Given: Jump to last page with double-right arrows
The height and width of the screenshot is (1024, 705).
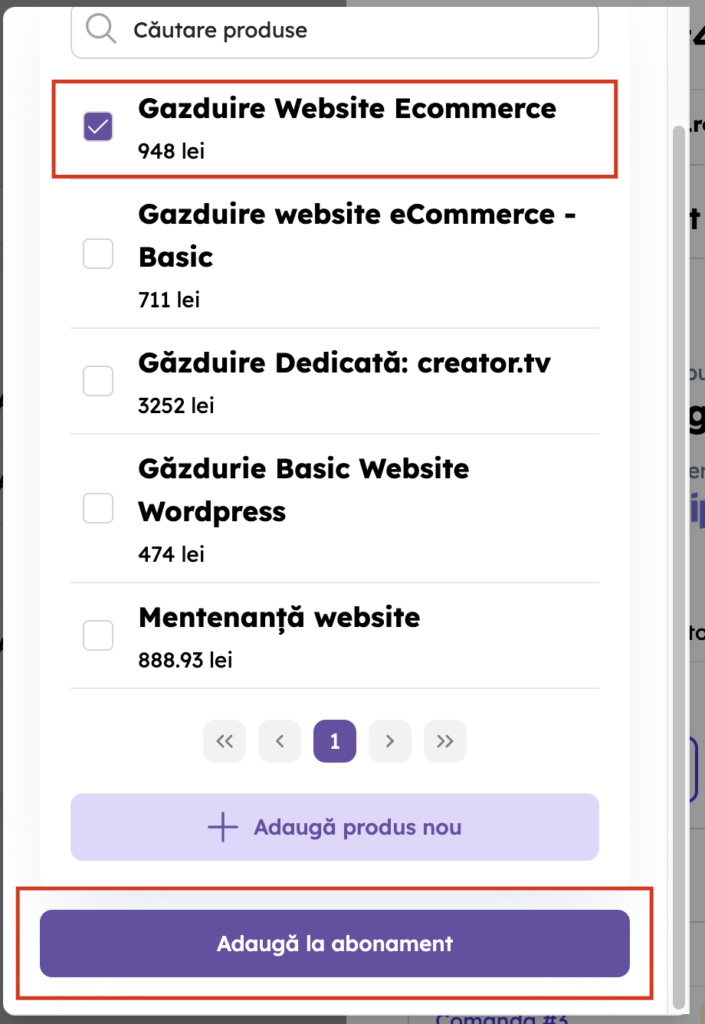Looking at the screenshot, I should click(445, 741).
